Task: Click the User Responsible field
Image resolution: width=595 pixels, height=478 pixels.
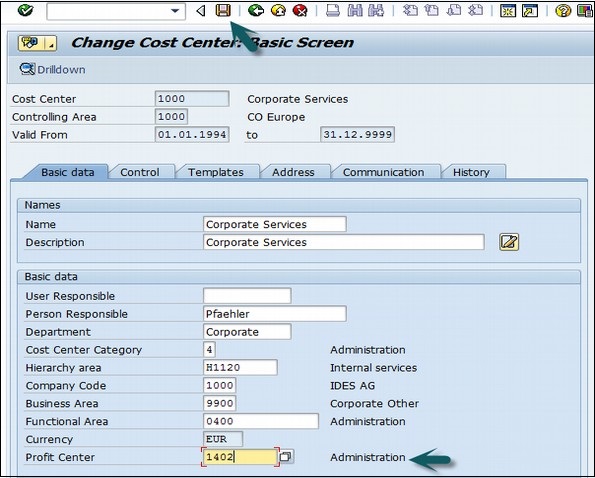Action: point(247,296)
